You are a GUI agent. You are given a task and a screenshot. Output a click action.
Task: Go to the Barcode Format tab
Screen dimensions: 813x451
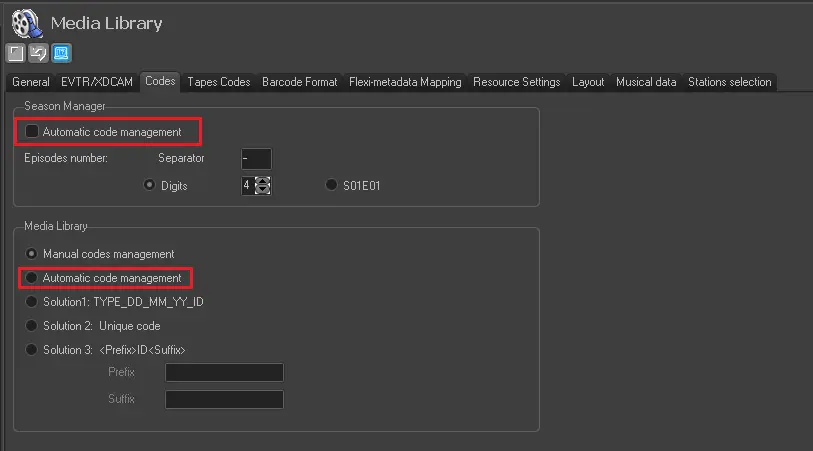coord(299,82)
